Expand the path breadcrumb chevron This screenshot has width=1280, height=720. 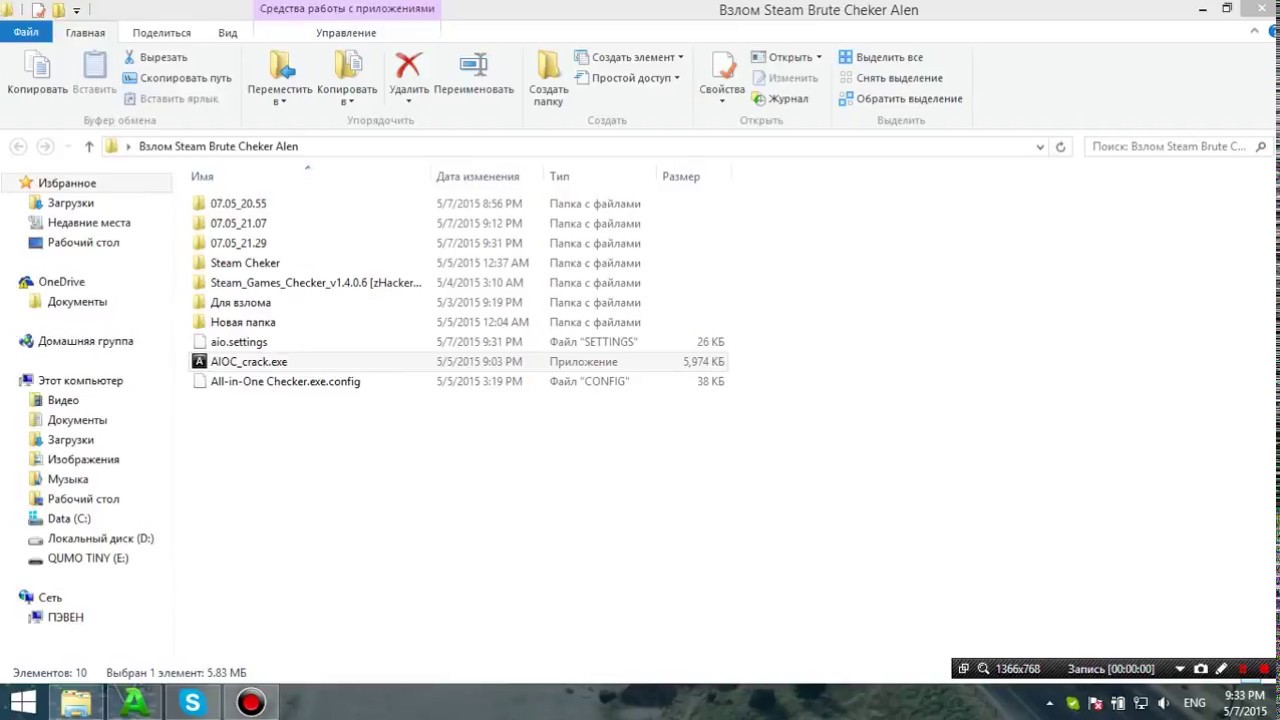[x=128, y=146]
